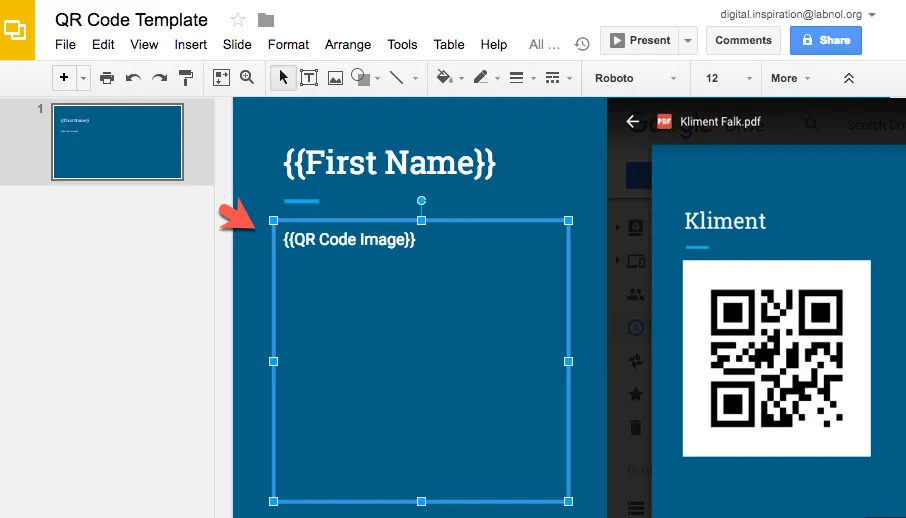Click the {{First Name}} title text
Viewport: 906px width, 518px height.
click(x=389, y=162)
